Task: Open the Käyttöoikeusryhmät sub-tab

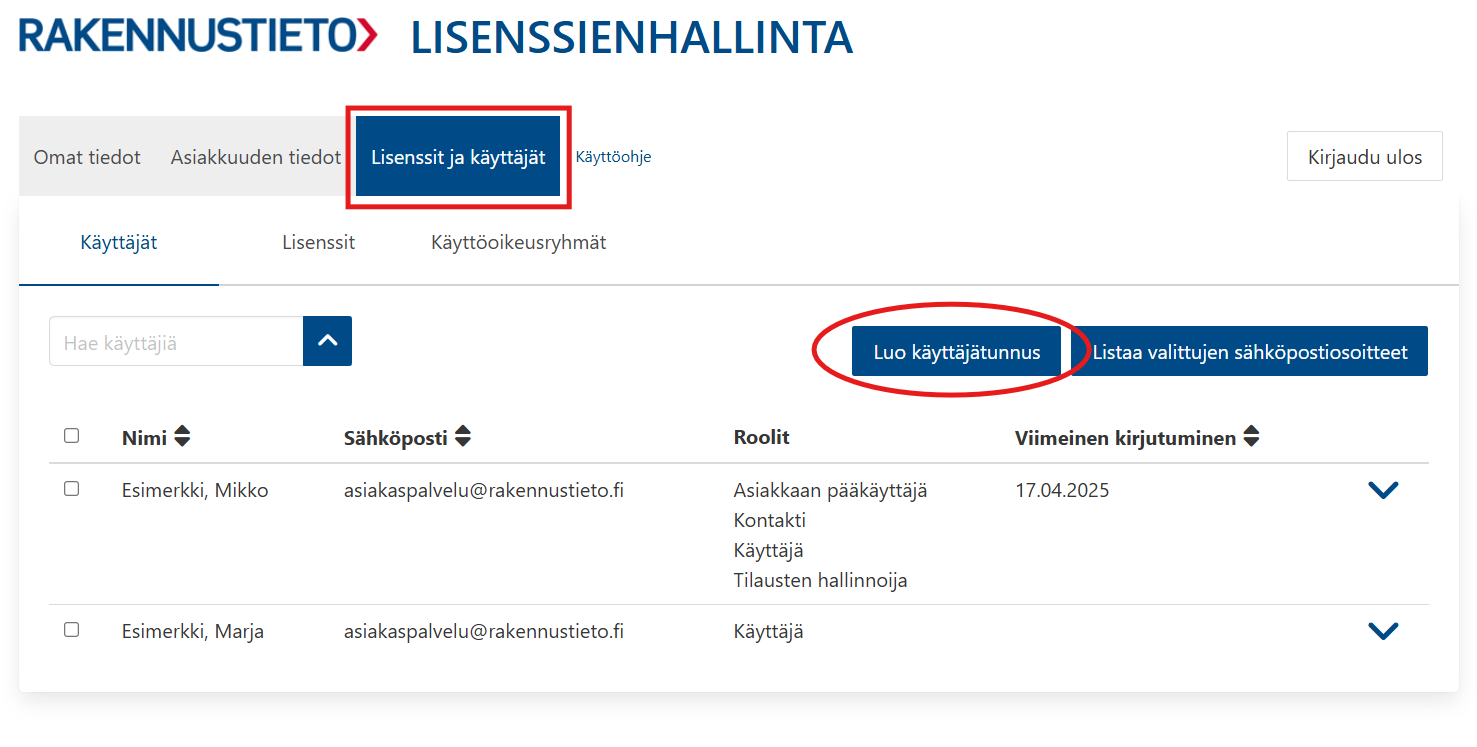Action: coord(518,243)
